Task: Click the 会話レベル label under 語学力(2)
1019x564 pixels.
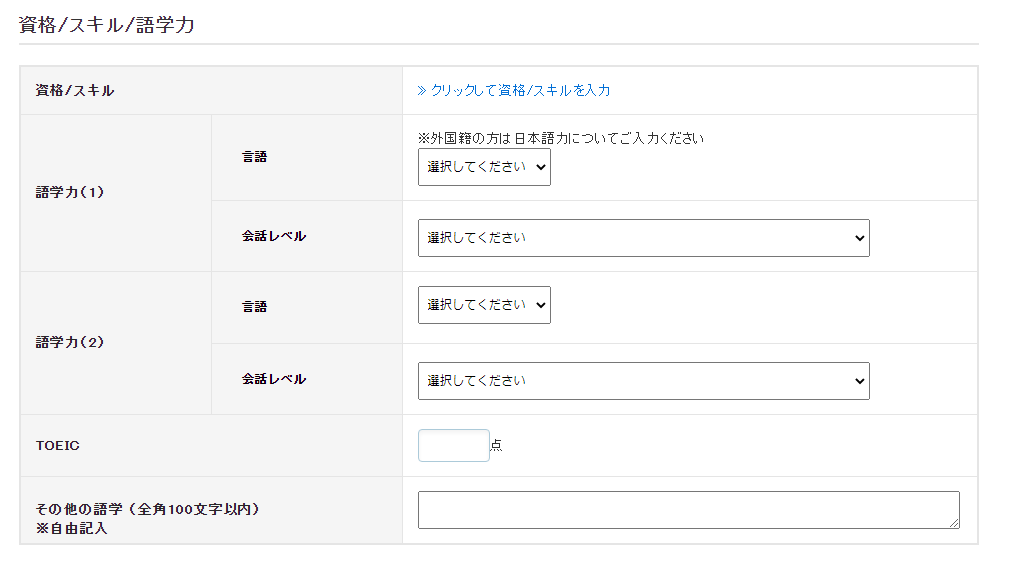Action: coord(273,379)
